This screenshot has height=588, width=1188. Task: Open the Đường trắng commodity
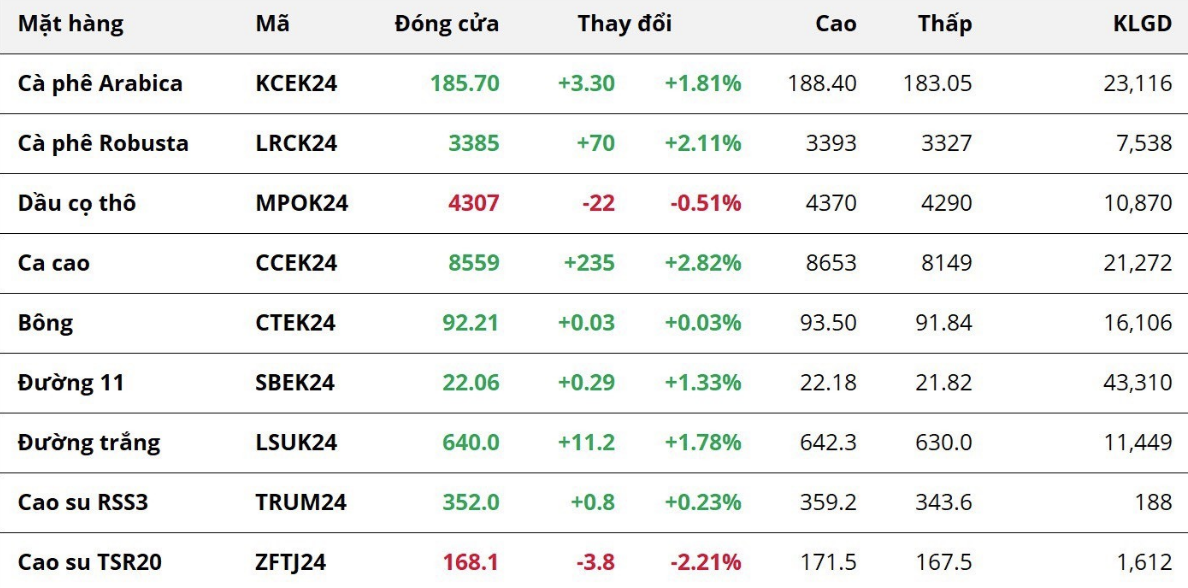(x=89, y=443)
